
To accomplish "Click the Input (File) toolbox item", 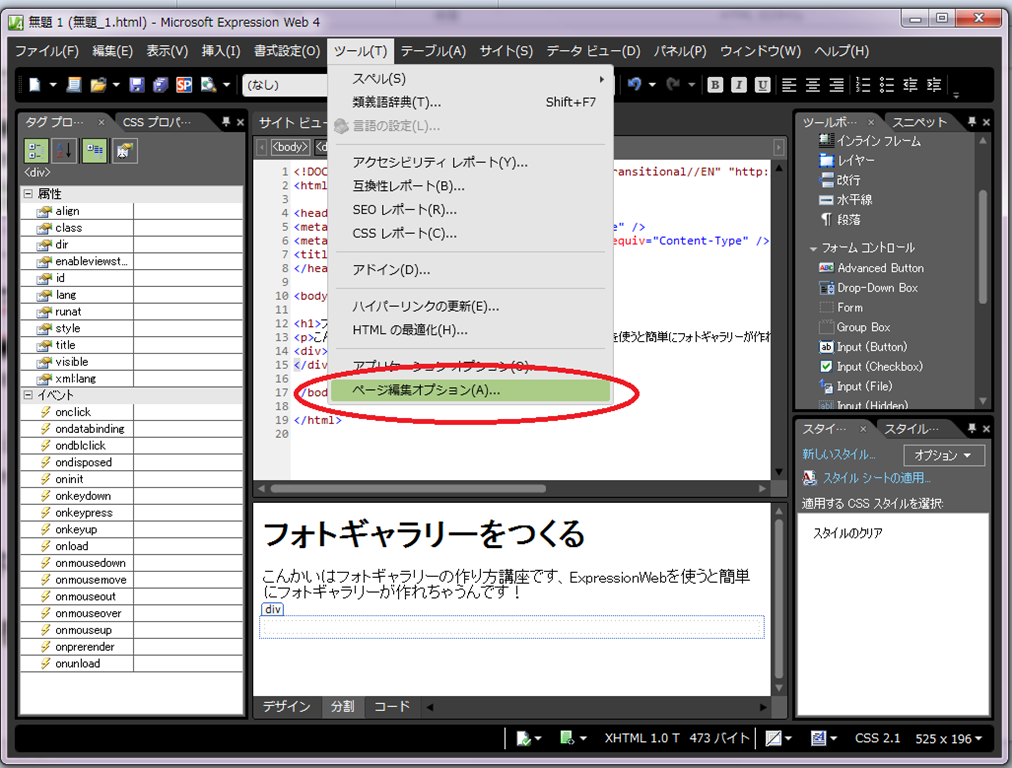I will 855,387.
